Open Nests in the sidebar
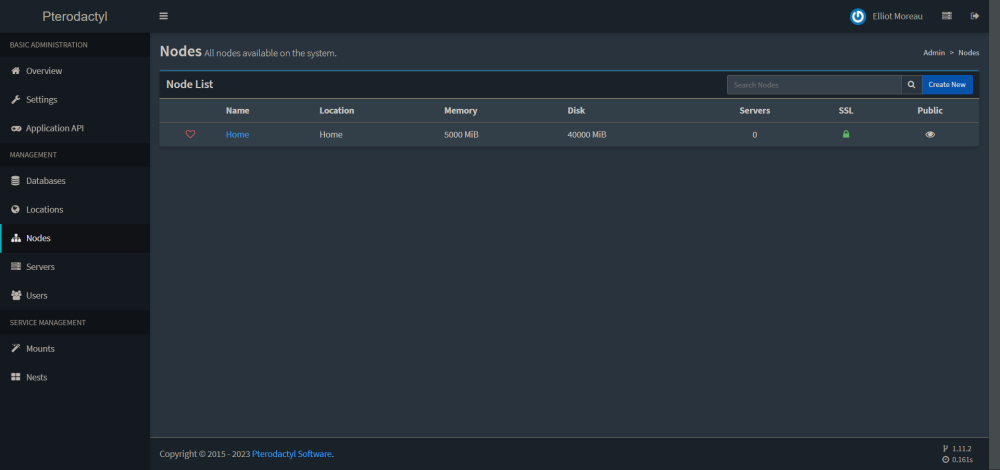Viewport: 1000px width, 470px height. 75,377
